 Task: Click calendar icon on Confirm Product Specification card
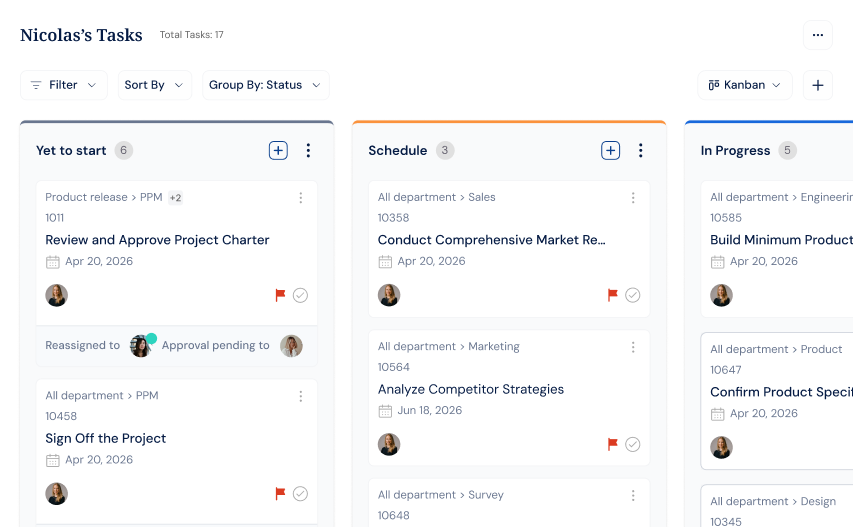[x=718, y=414]
